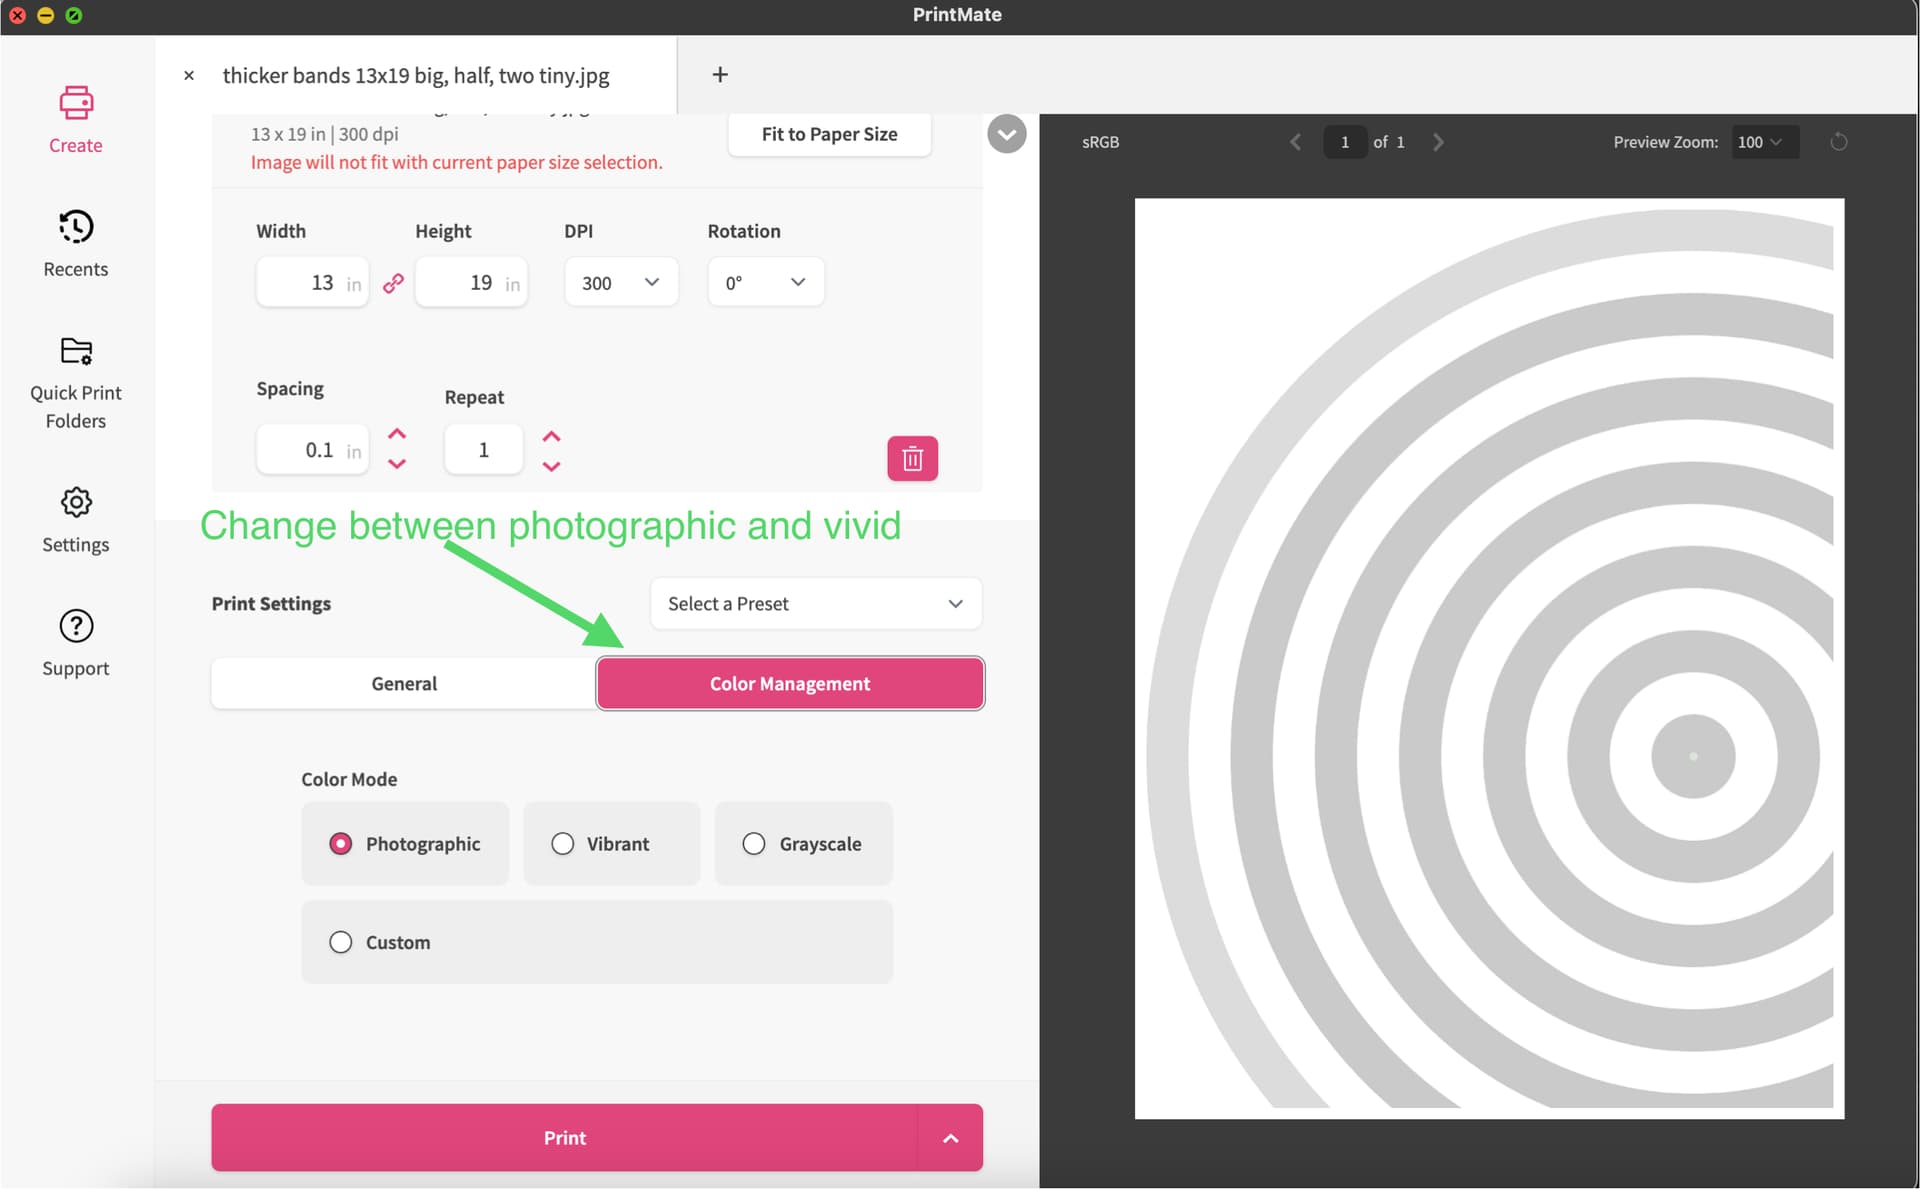Open Quick Print Folders
This screenshot has width=1920, height=1189.
pyautogui.click(x=76, y=383)
